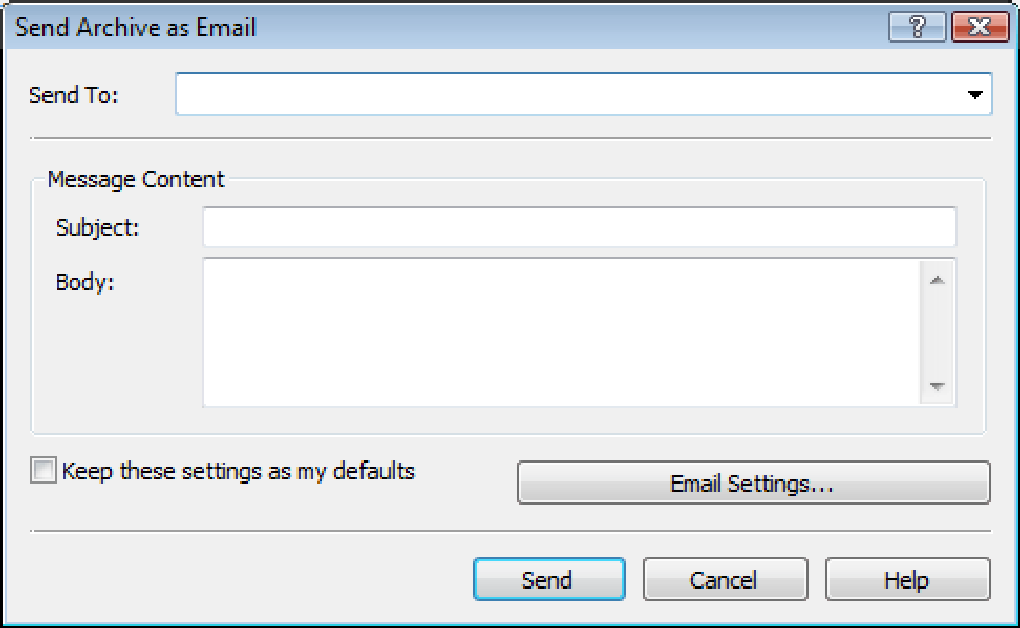Open Email Settings...
Image resolution: width=1020 pixels, height=628 pixels.
752,484
